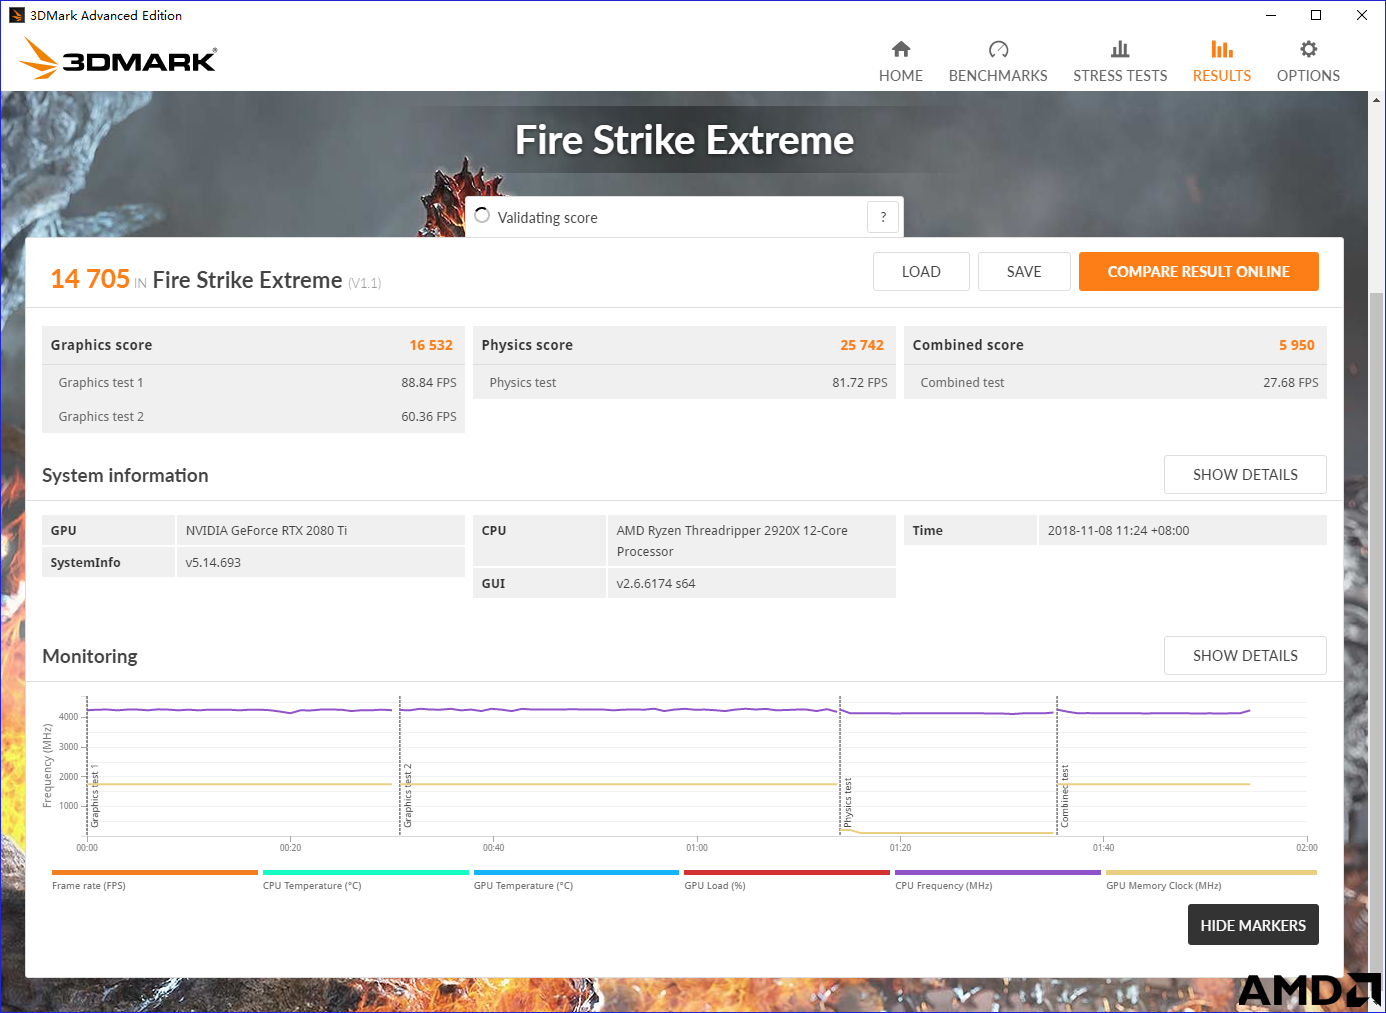Show details for System information
Image resolution: width=1386 pixels, height=1013 pixels.
coord(1245,475)
